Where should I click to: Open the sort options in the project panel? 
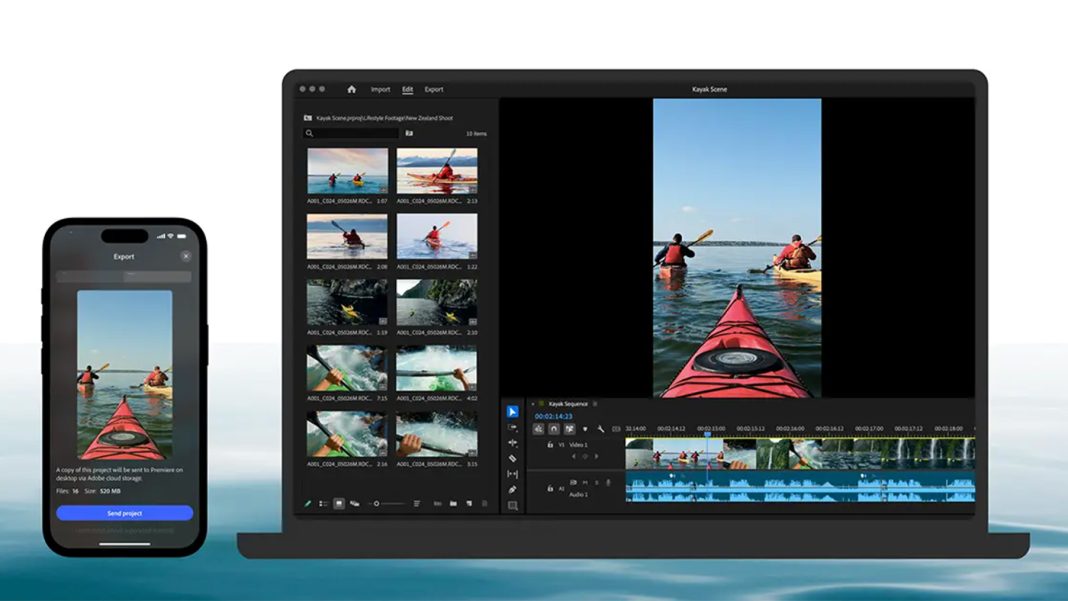pos(416,503)
